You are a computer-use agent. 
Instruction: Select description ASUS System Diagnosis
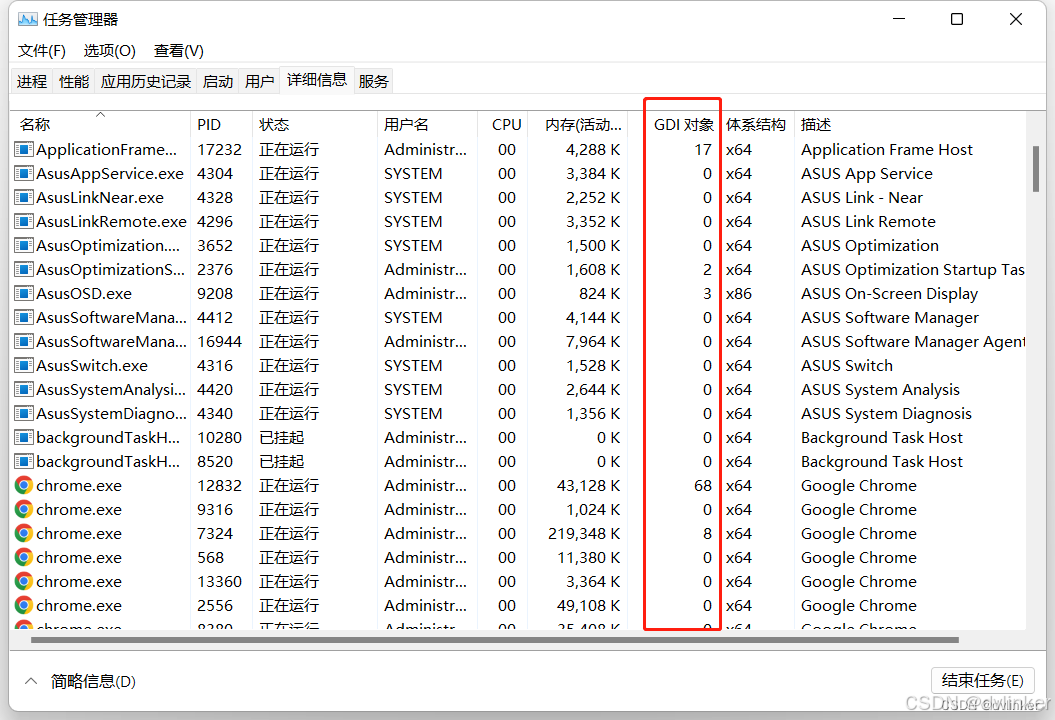click(x=886, y=413)
